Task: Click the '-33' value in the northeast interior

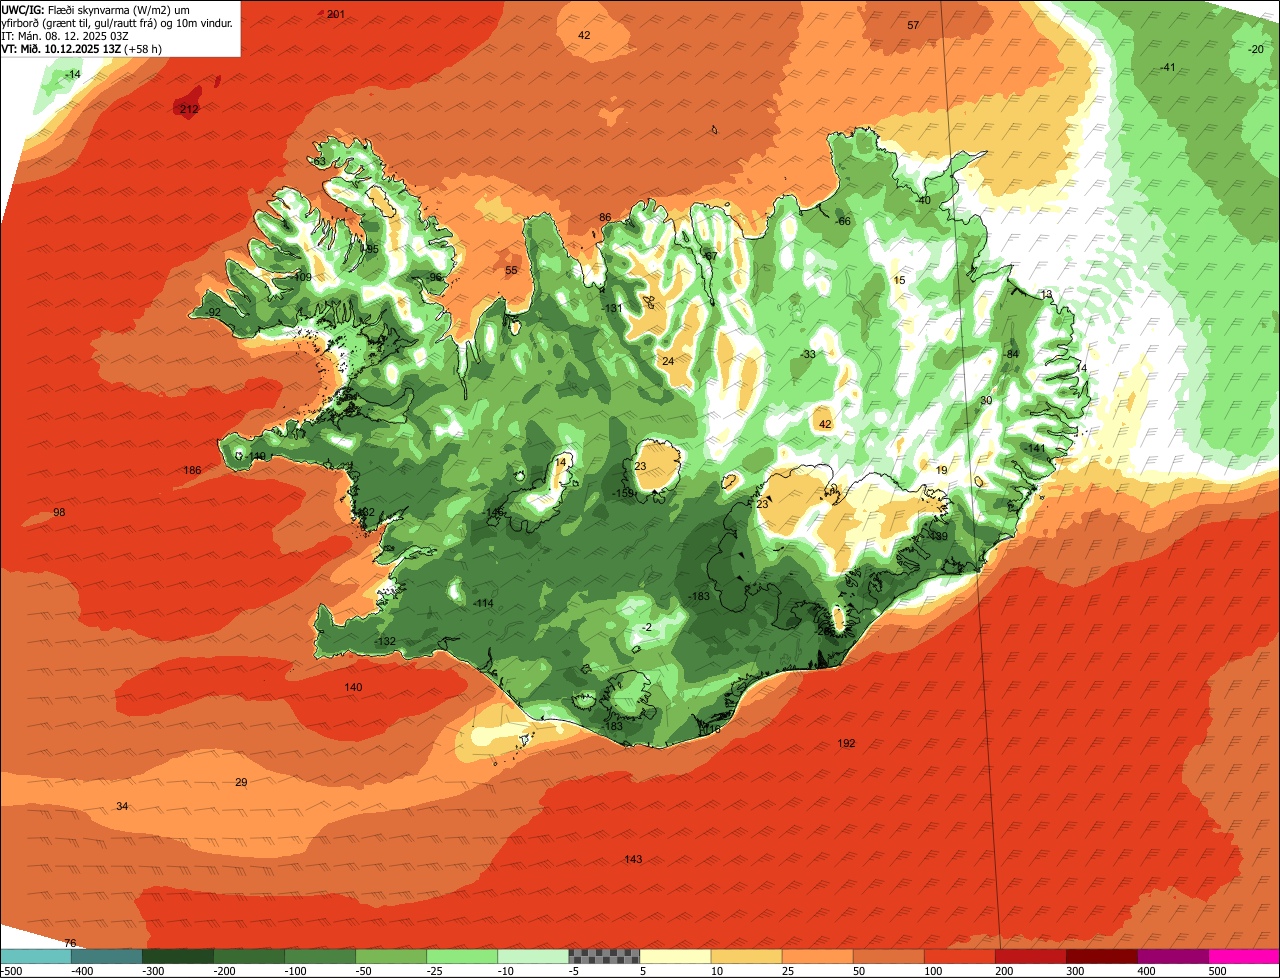Action: point(808,355)
